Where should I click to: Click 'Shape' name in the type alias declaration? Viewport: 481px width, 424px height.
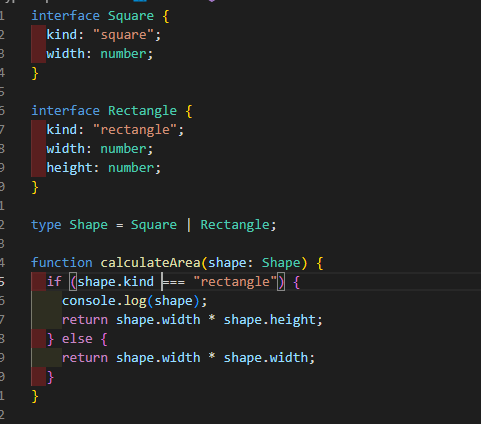coord(89,225)
